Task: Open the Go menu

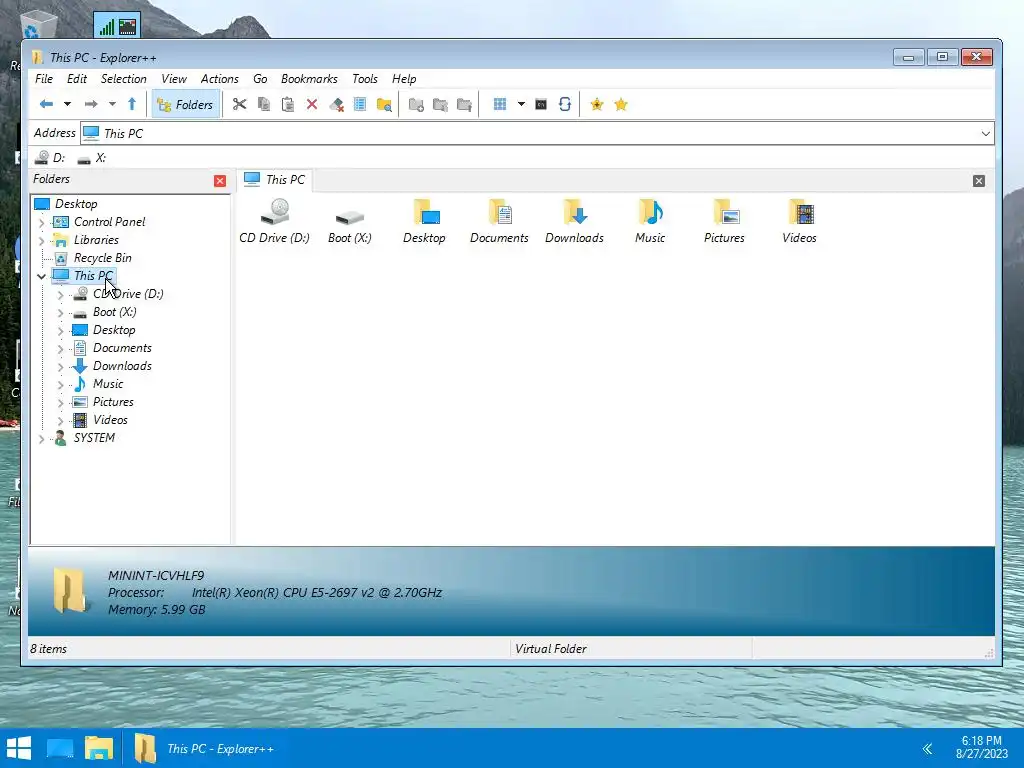Action: tap(260, 78)
